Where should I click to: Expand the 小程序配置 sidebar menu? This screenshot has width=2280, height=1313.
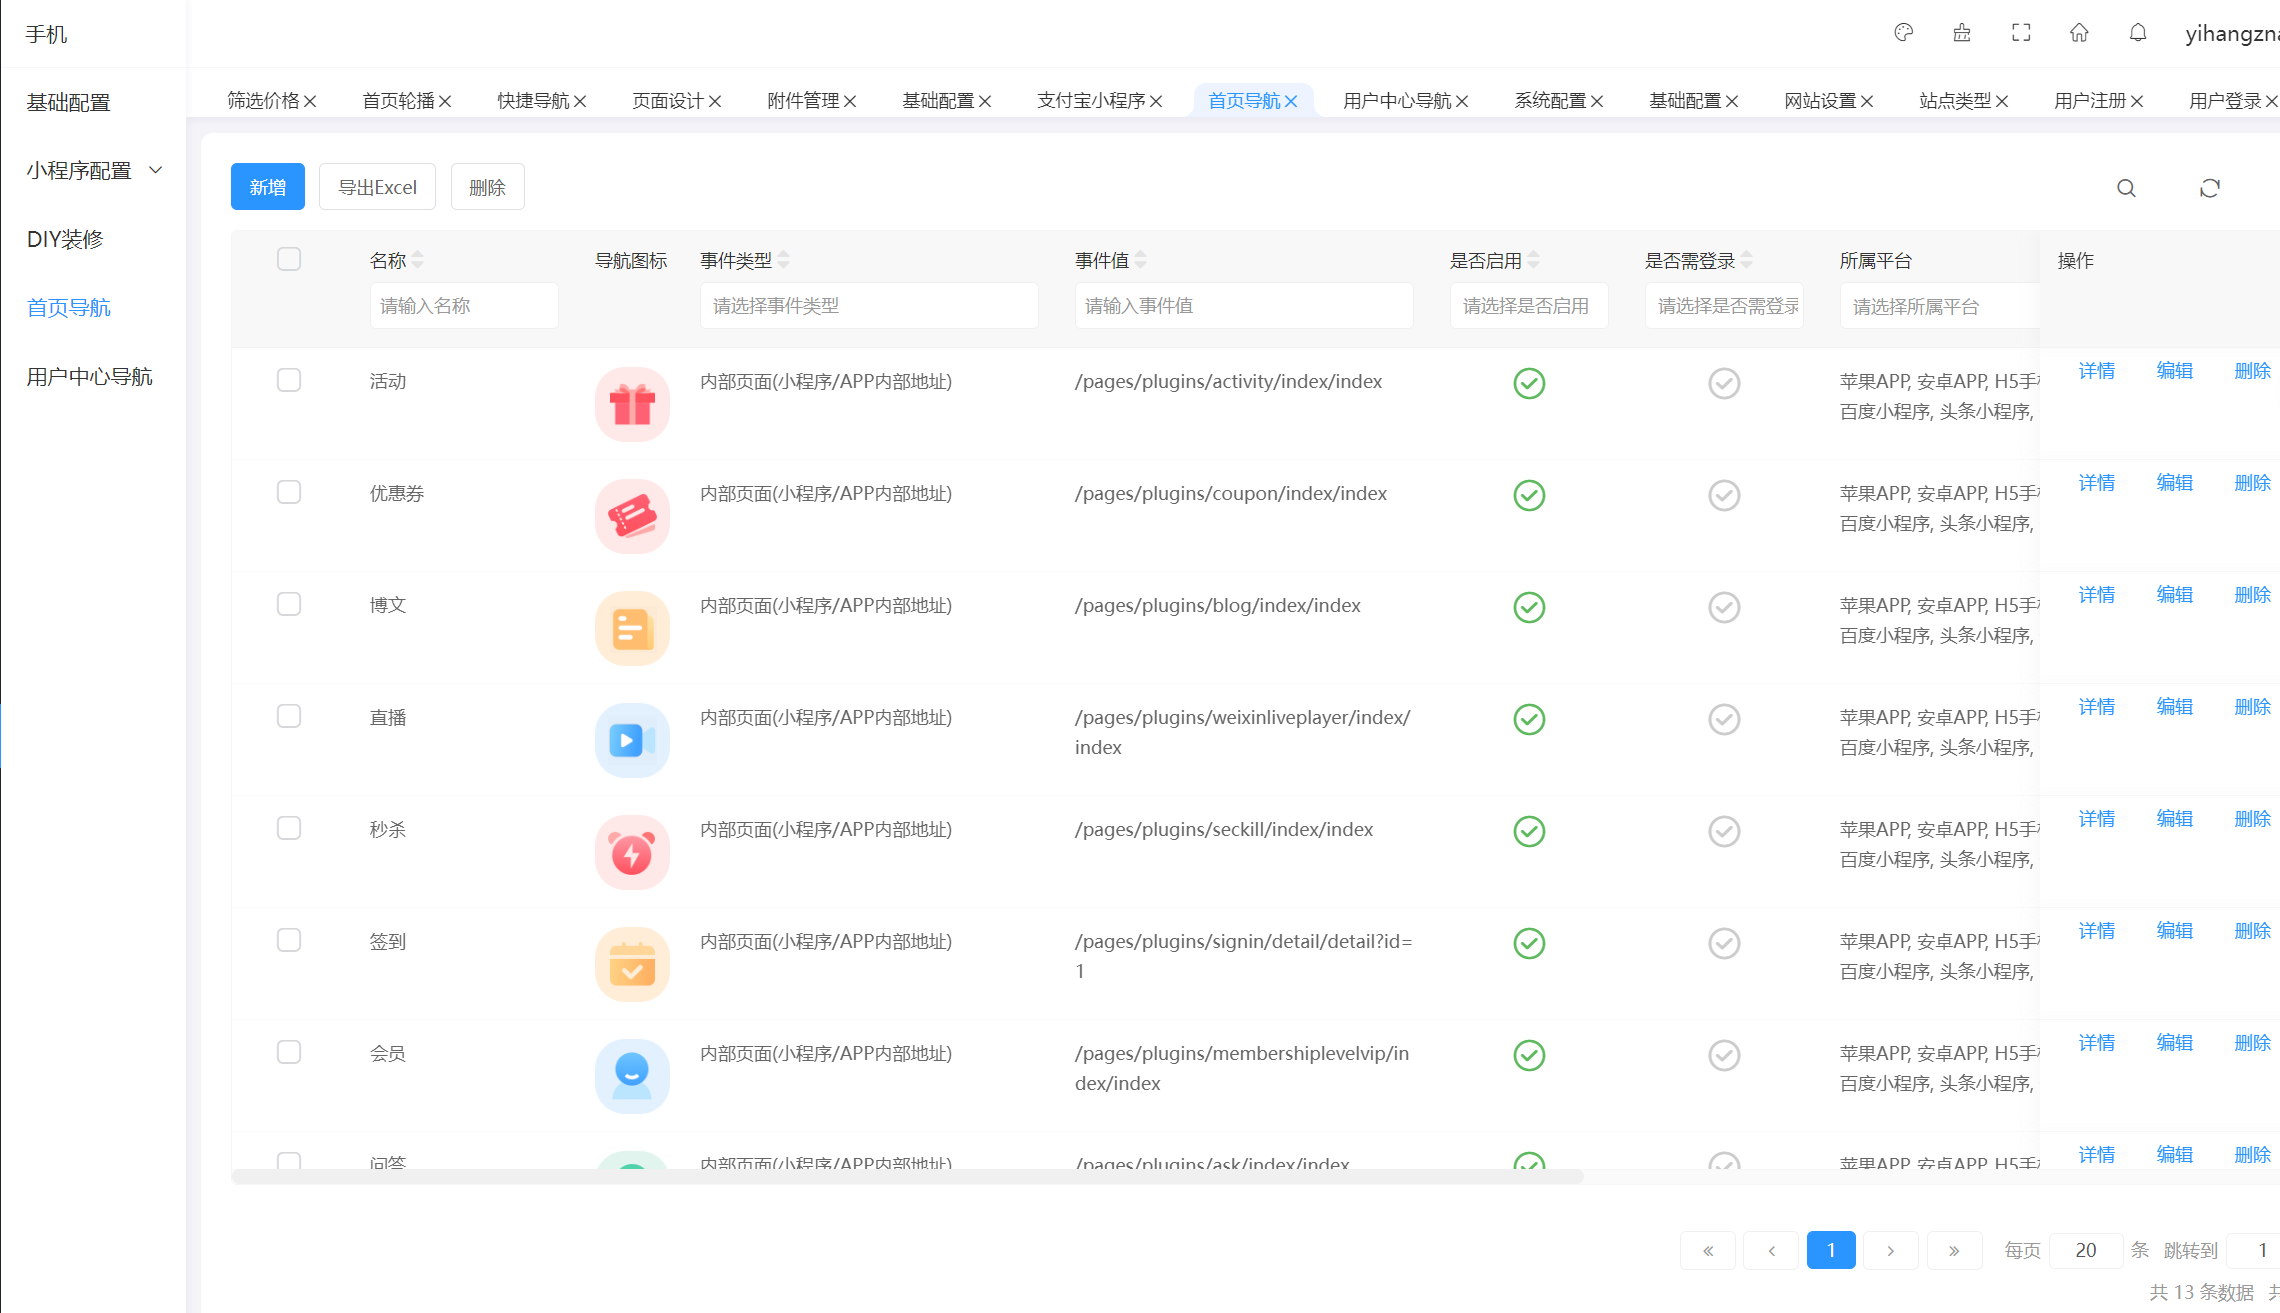94,170
